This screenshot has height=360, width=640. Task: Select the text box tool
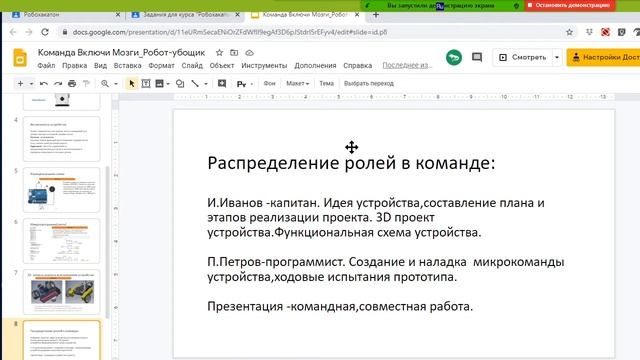point(146,84)
